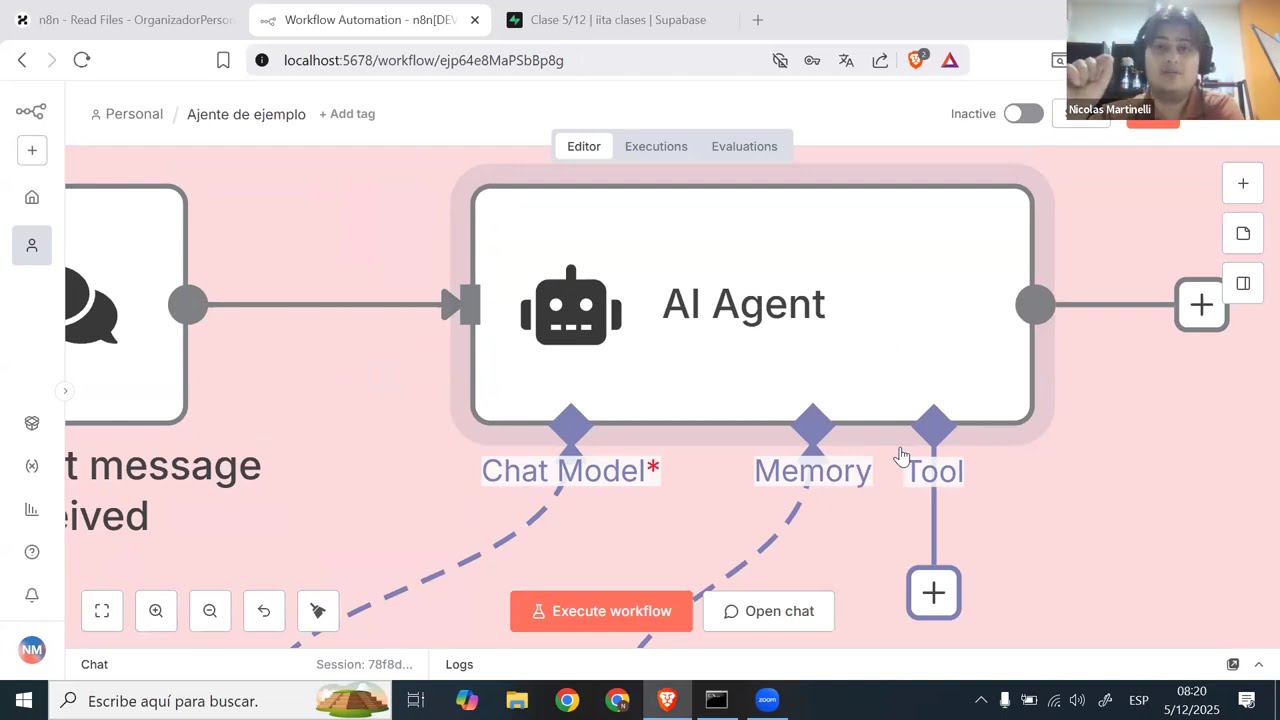This screenshot has width=1280, height=720.
Task: Click the workflow name Ajente de ejemplo
Action: (246, 114)
